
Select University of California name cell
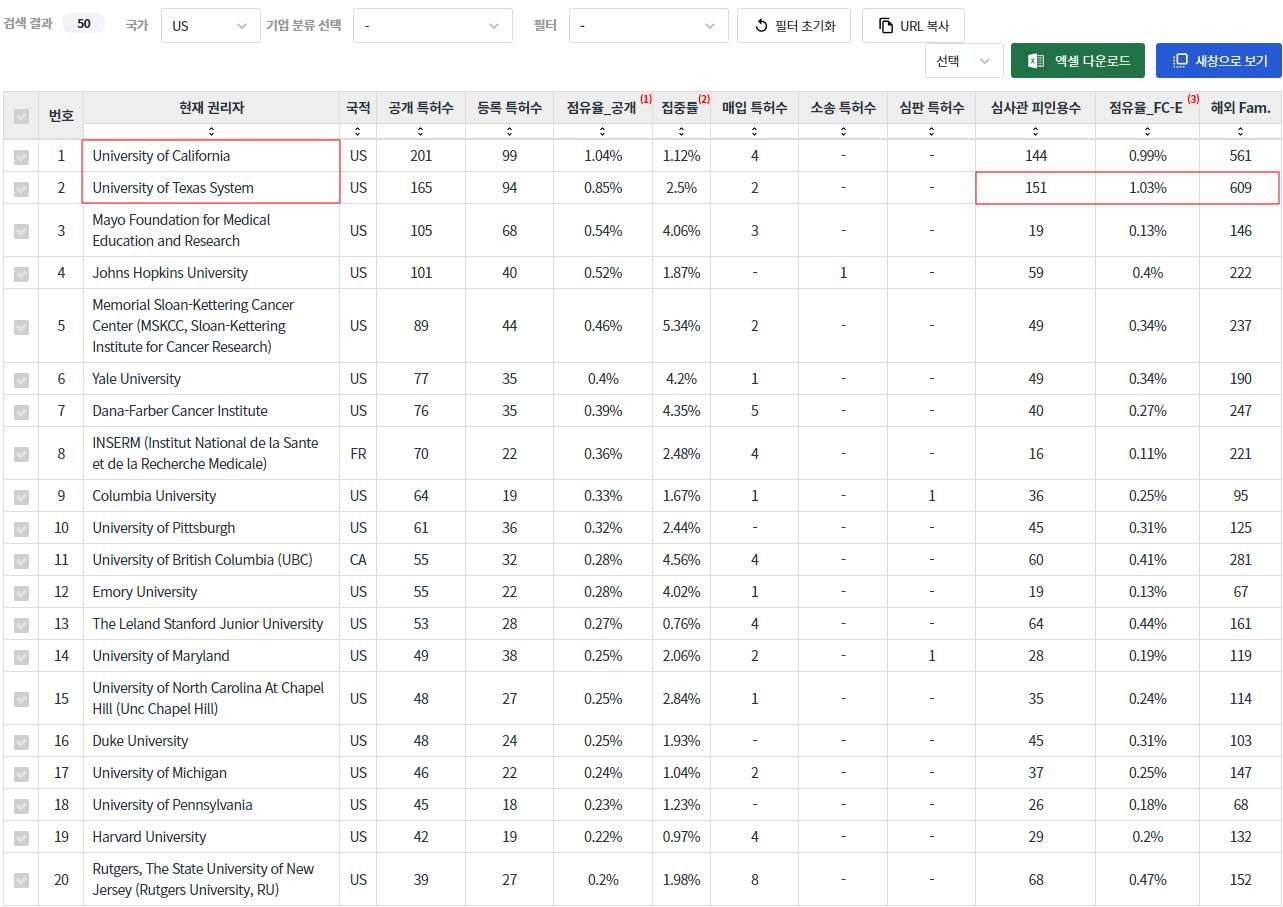point(211,156)
